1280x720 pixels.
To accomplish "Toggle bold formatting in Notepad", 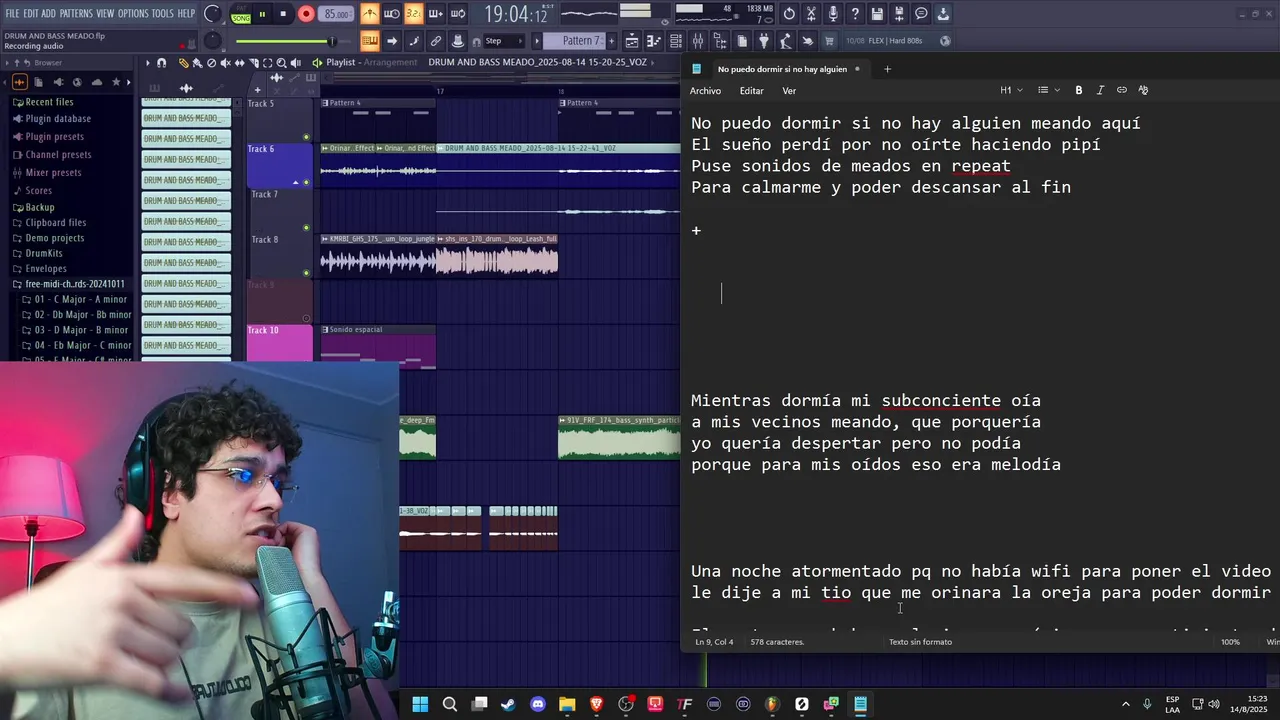I will (x=1079, y=90).
